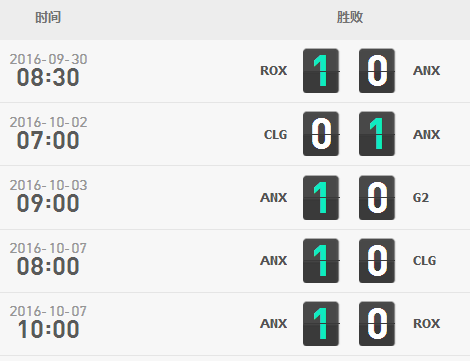Open G2 team name link

coord(421,198)
